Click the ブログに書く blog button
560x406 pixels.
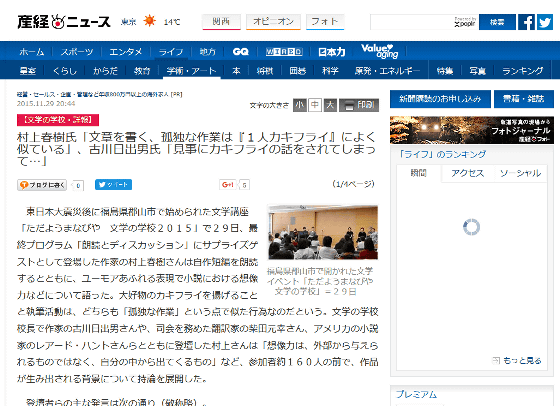tap(42, 185)
